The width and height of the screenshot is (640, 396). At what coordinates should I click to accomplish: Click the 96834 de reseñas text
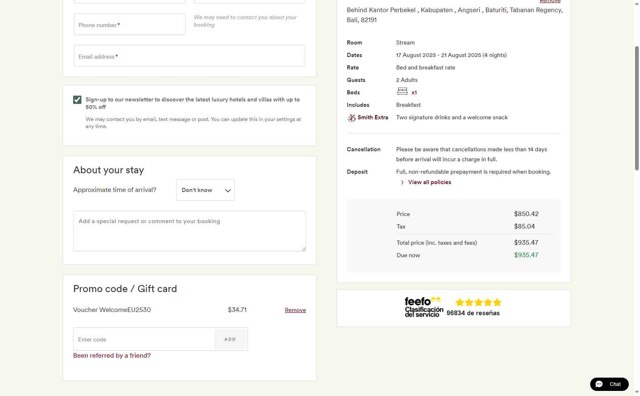click(x=473, y=313)
